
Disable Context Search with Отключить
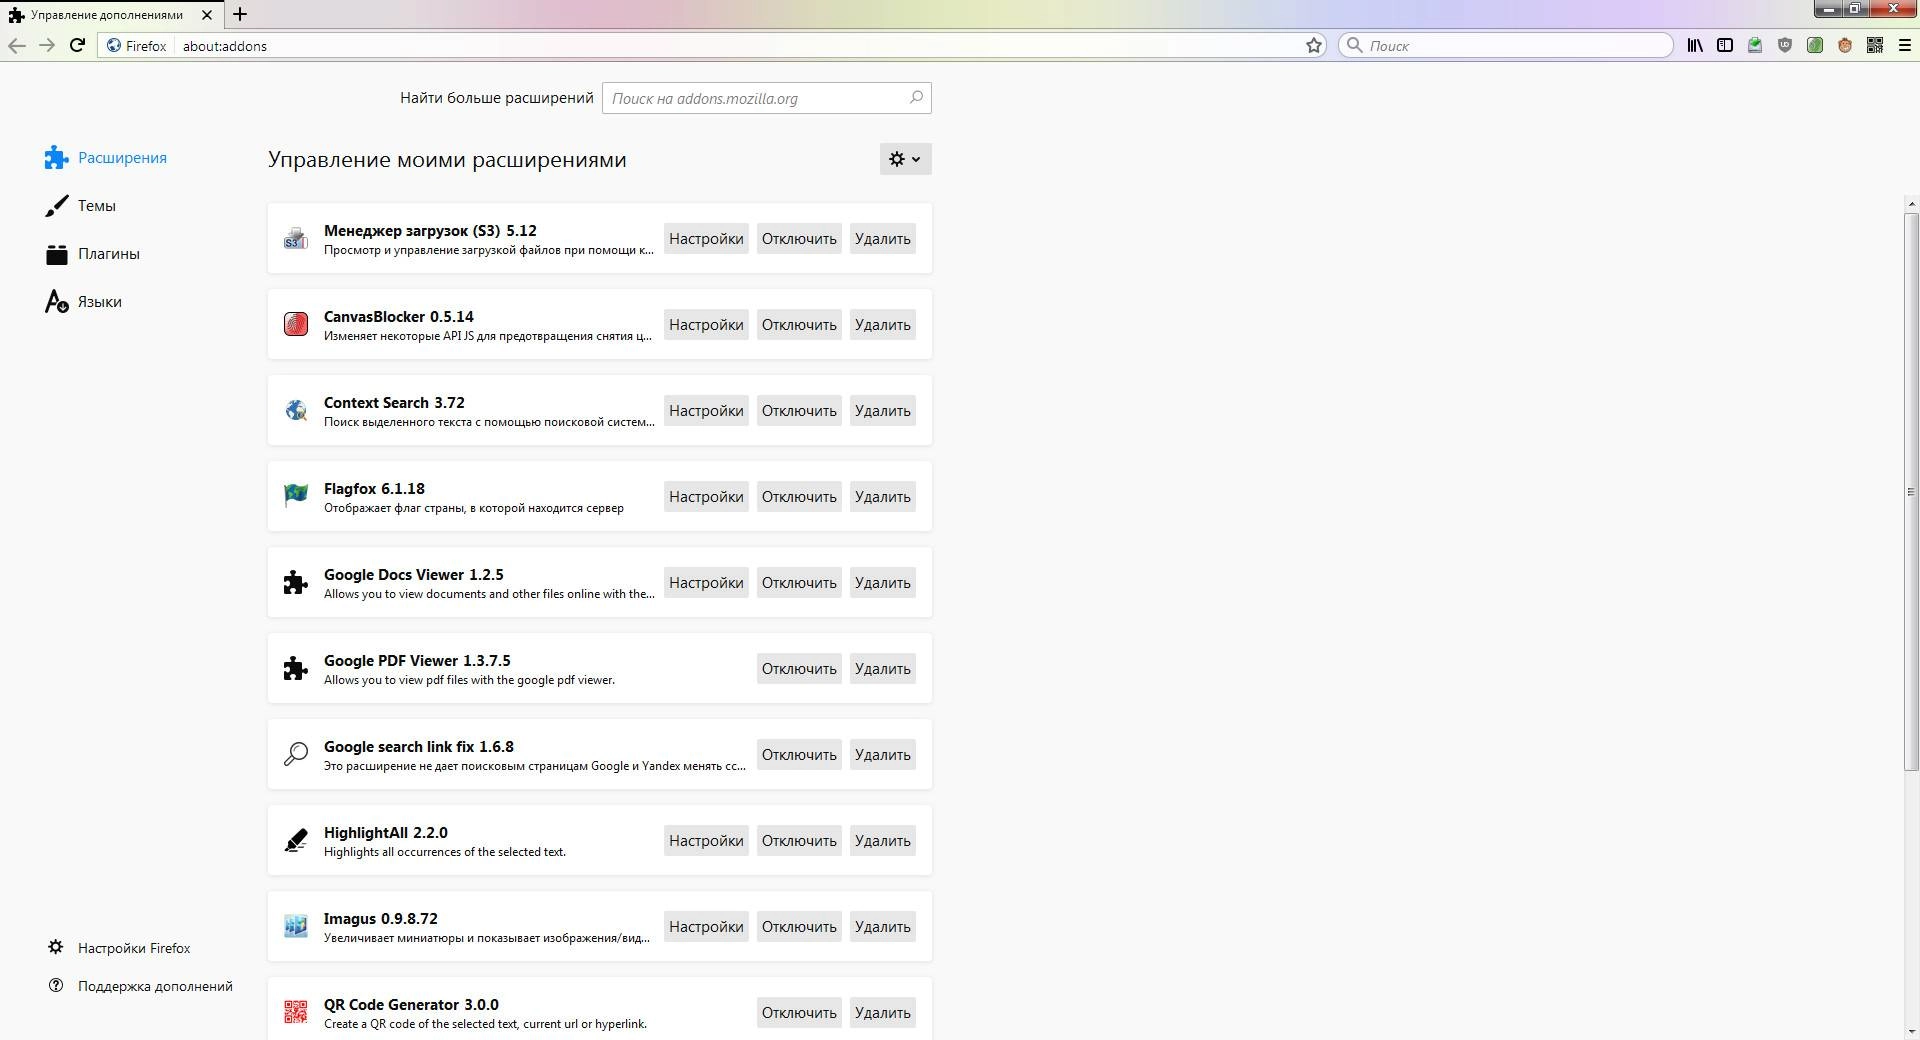point(799,410)
